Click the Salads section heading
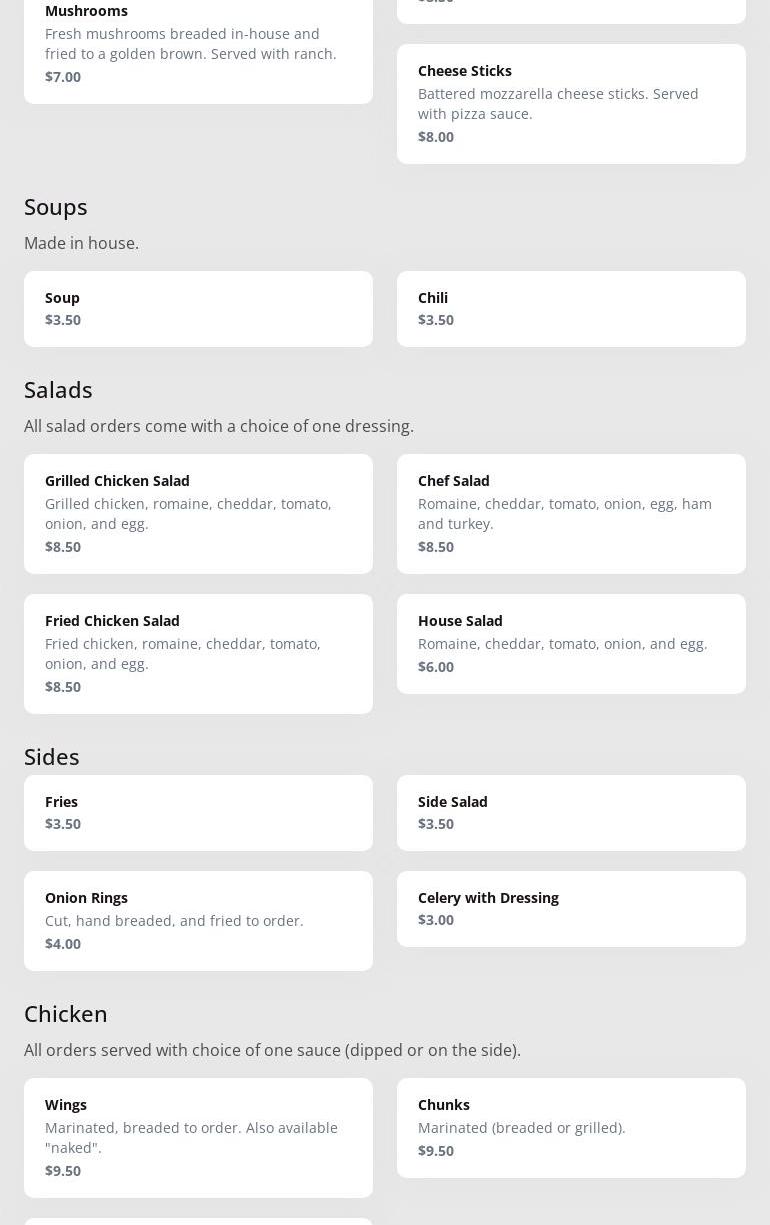 (x=58, y=390)
